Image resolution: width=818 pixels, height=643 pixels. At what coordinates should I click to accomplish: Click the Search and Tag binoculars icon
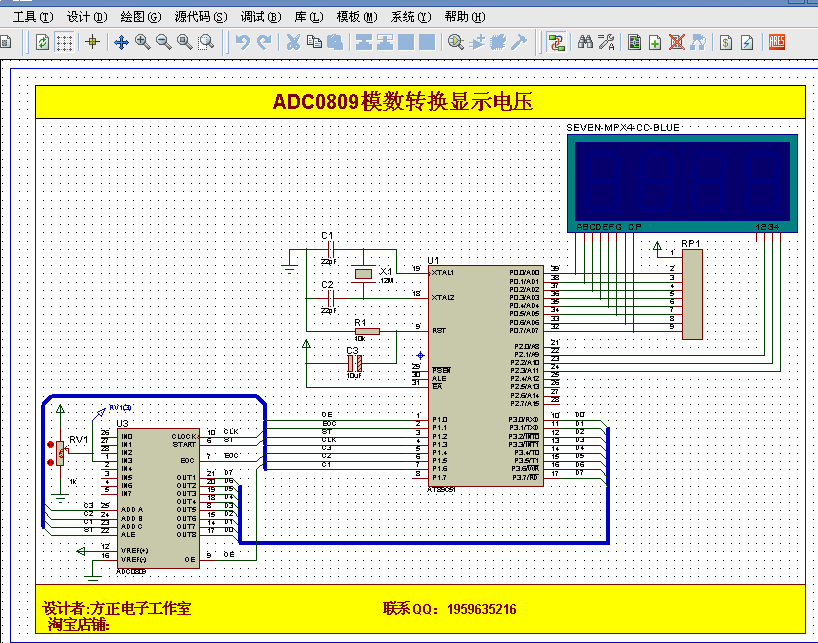pyautogui.click(x=585, y=42)
